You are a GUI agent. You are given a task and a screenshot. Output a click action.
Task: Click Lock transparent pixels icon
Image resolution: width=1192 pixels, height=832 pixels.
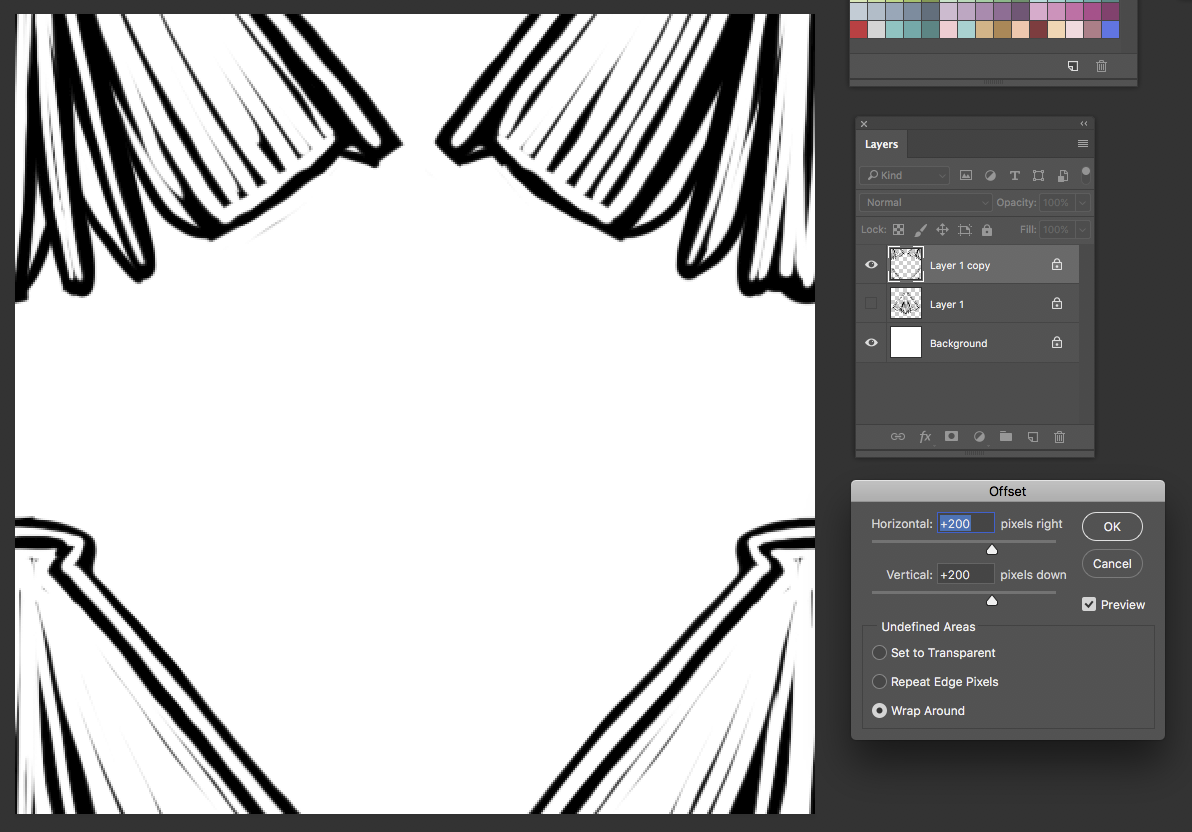pos(899,230)
